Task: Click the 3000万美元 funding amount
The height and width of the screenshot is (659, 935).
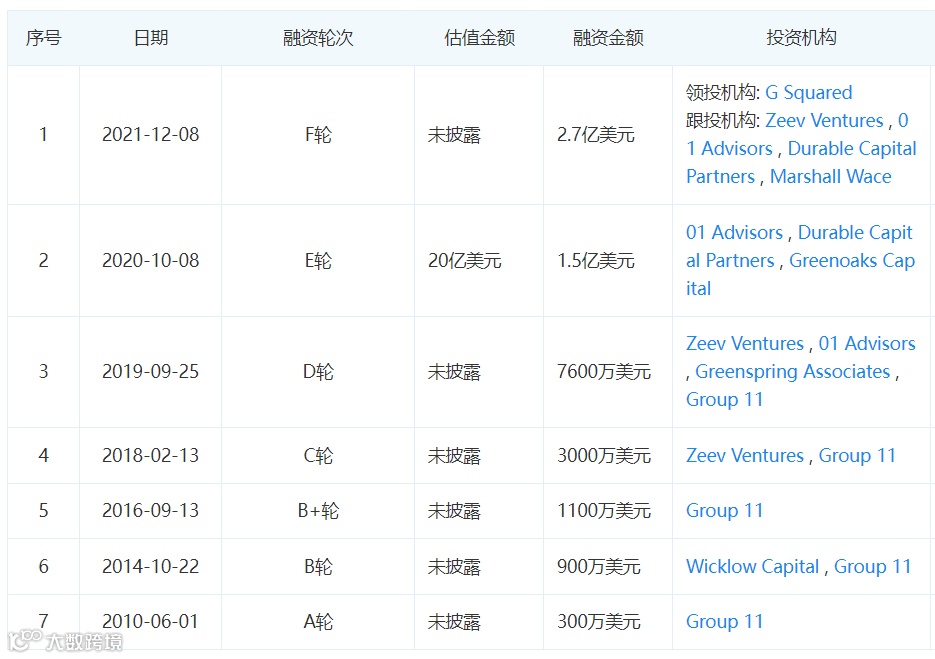Action: (603, 456)
